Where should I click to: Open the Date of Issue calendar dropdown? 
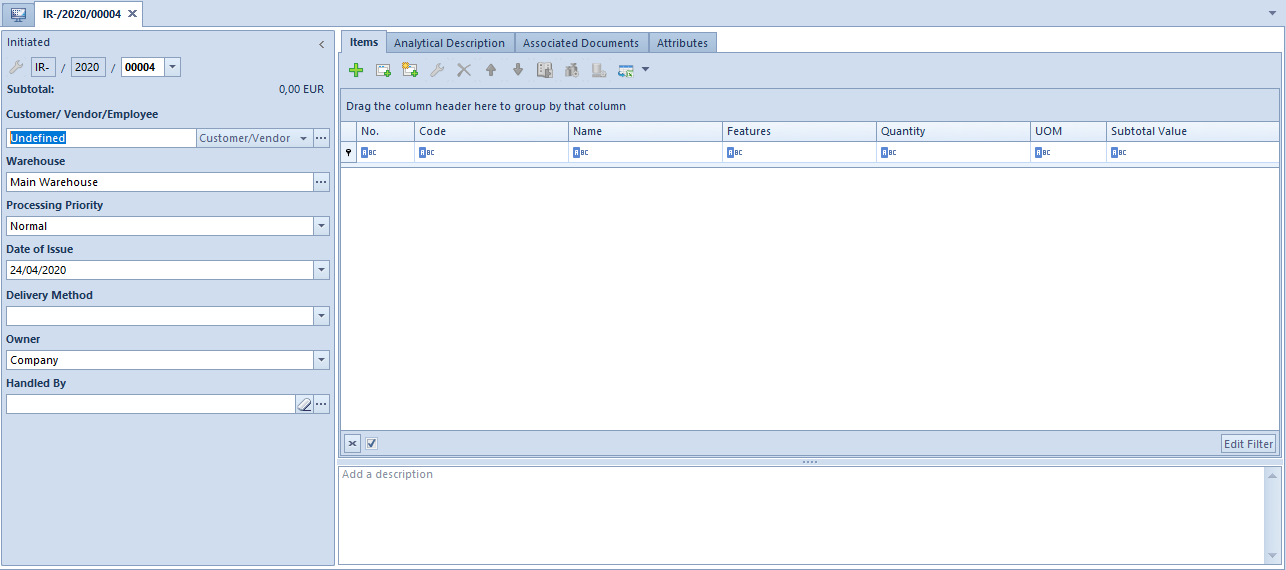(x=321, y=270)
